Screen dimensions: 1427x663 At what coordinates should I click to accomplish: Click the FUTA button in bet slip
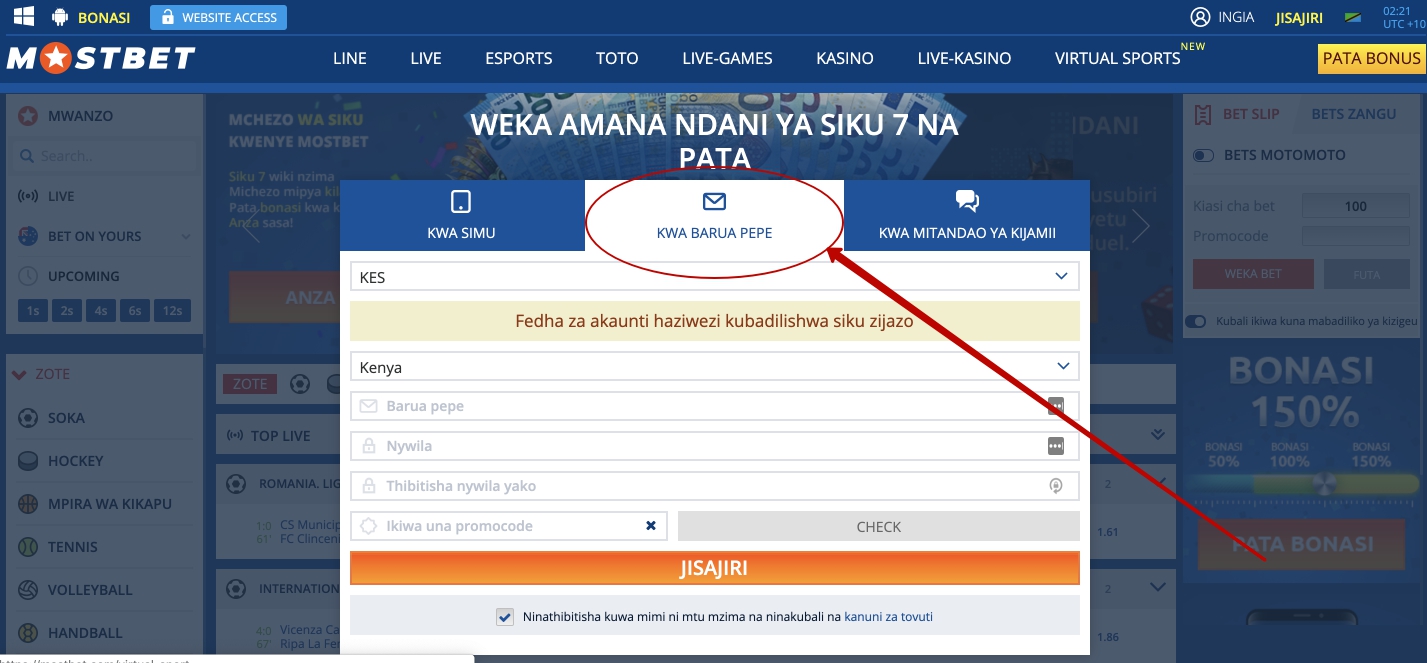1366,274
